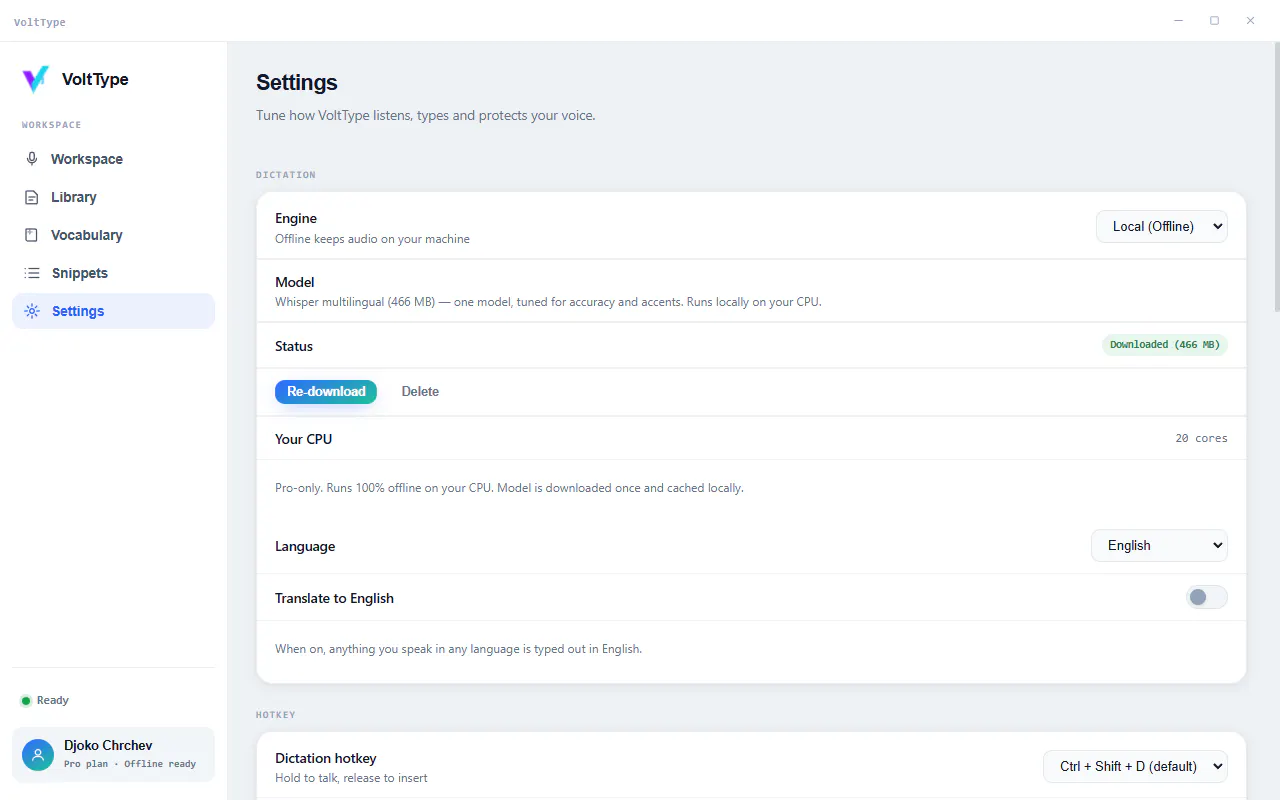Click the DICTATION section label
This screenshot has width=1280, height=800.
pyautogui.click(x=286, y=175)
